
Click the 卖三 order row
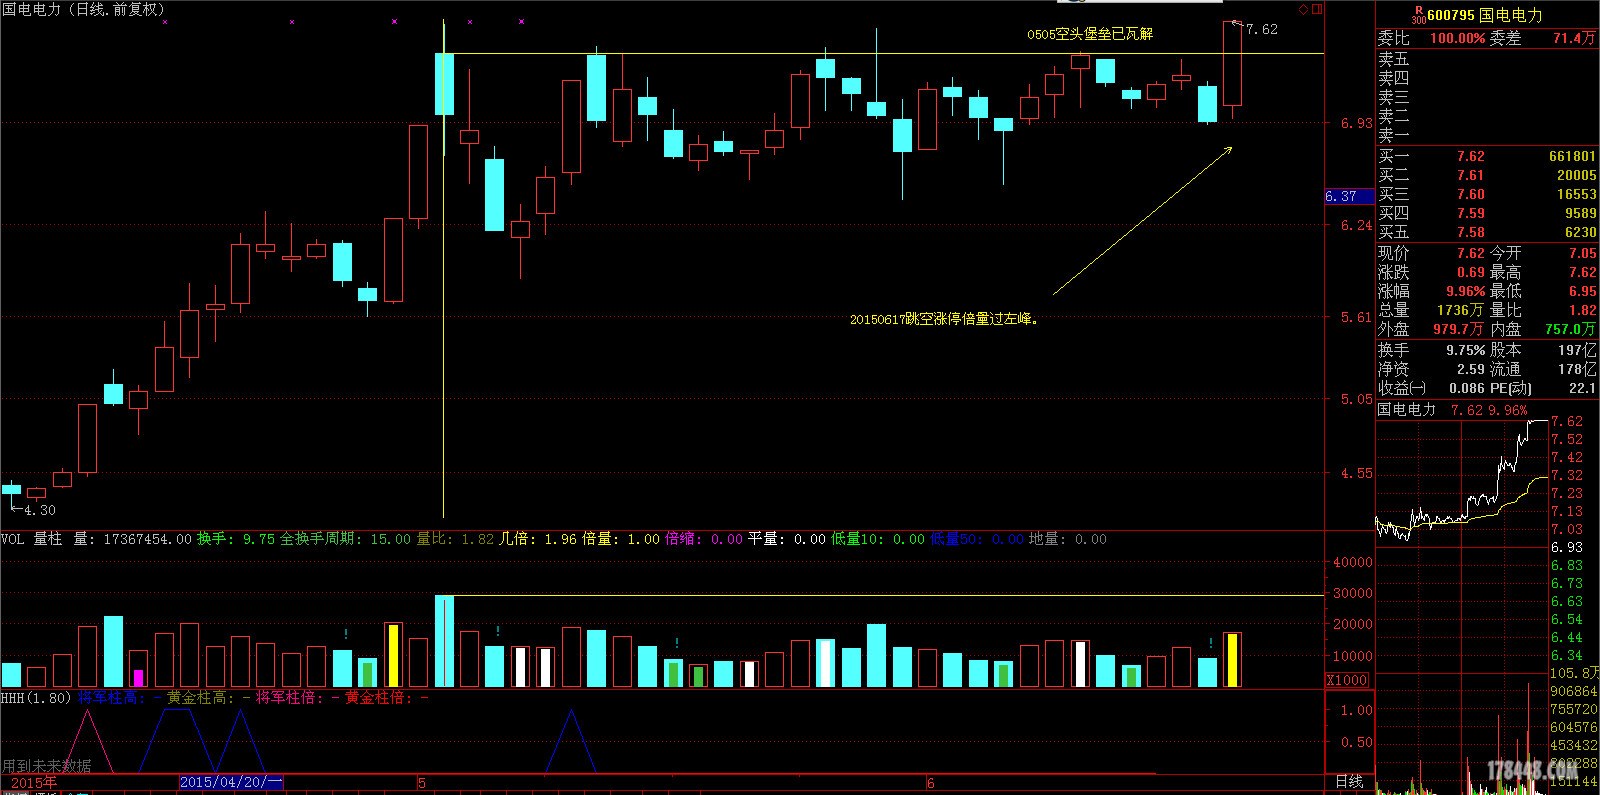click(1487, 98)
